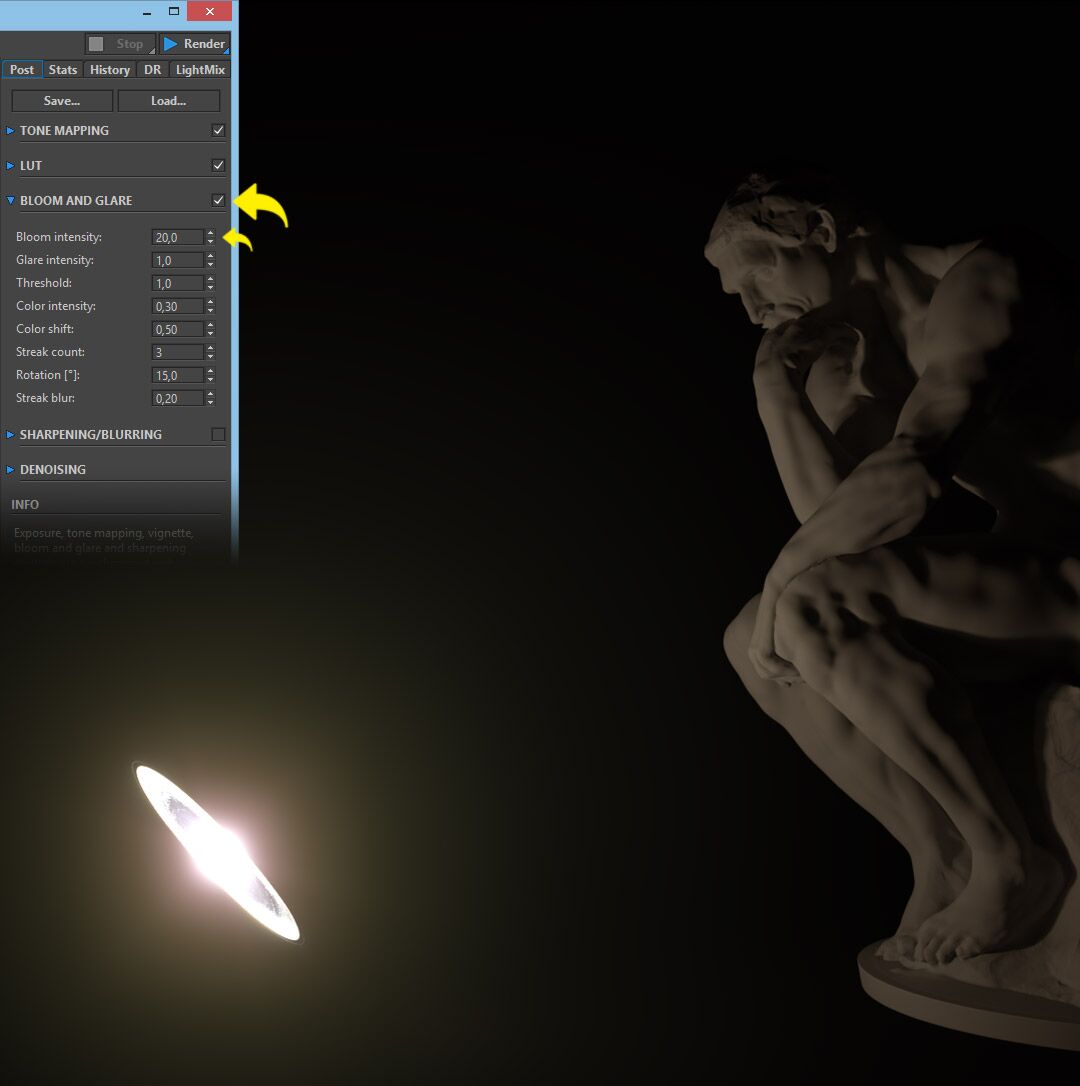Viewport: 1080px width, 1086px height.
Task: Click the Color shift value field
Action: [177, 329]
